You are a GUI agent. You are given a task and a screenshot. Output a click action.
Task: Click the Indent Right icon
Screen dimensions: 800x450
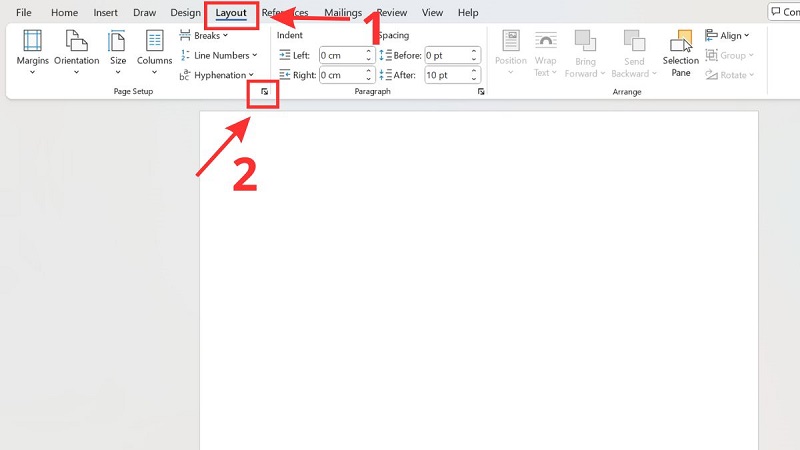(285, 75)
